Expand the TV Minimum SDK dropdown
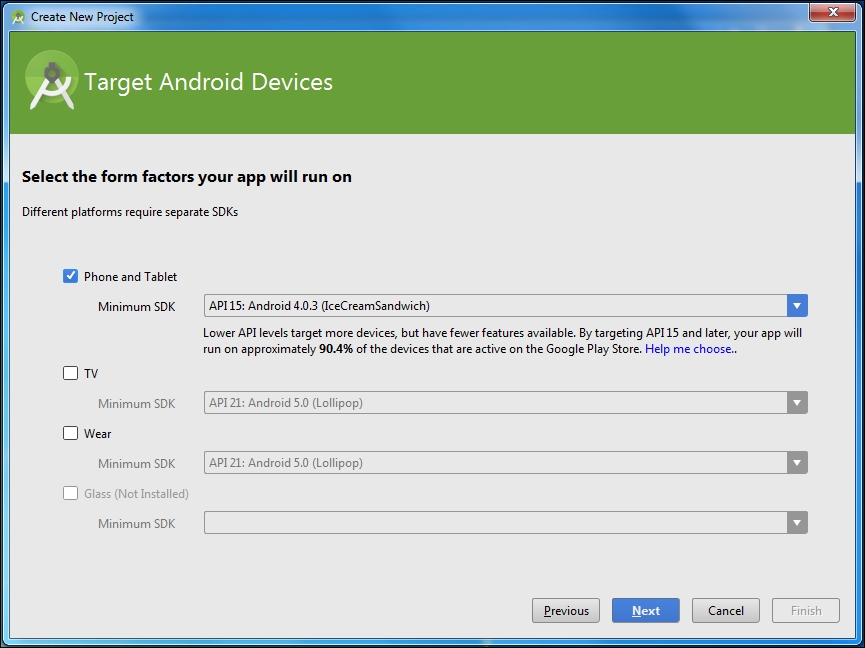This screenshot has height=648, width=865. tap(796, 403)
